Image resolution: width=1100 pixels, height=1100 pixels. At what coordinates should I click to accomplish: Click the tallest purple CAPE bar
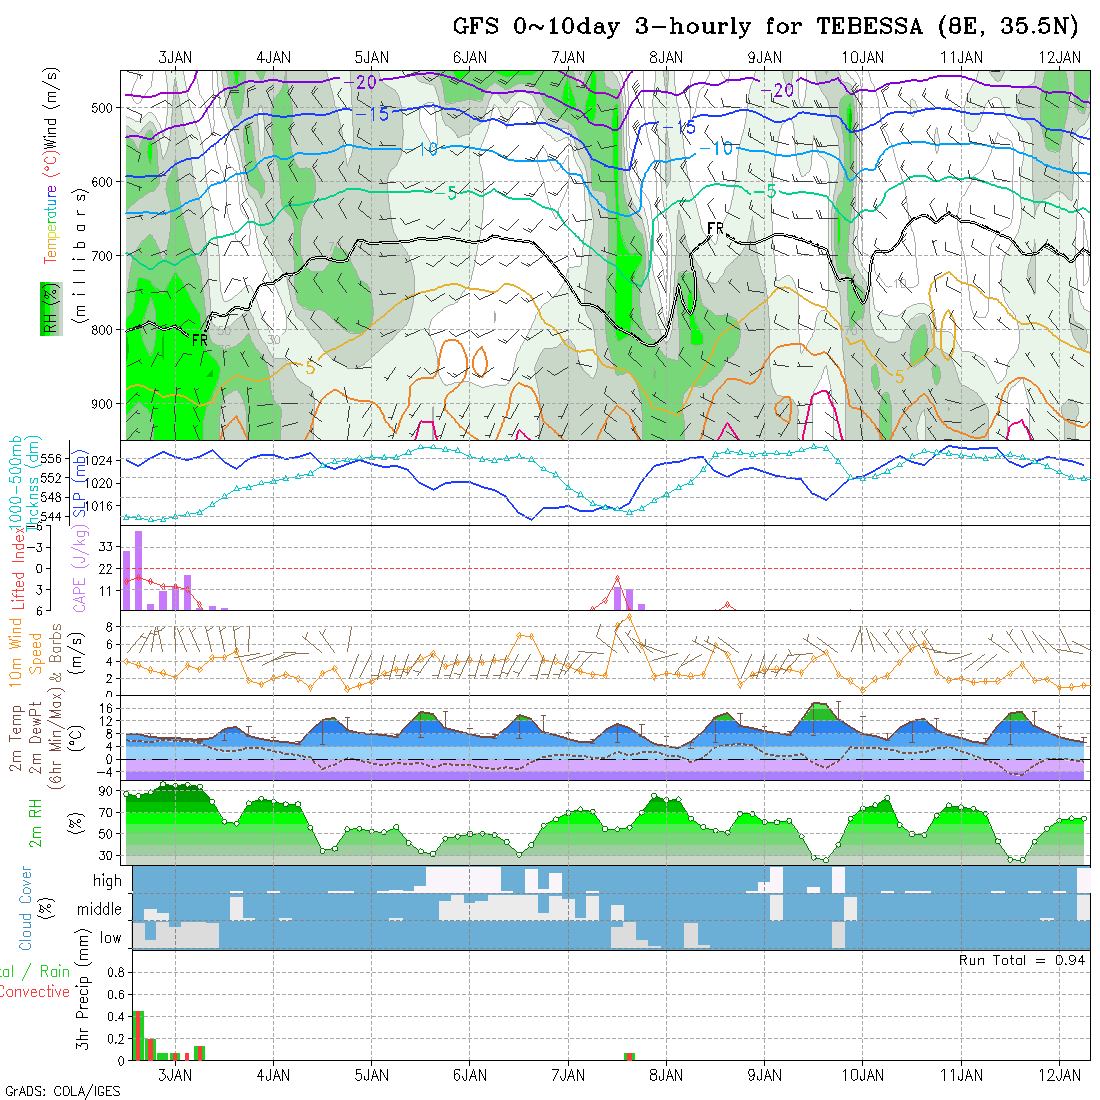[139, 569]
